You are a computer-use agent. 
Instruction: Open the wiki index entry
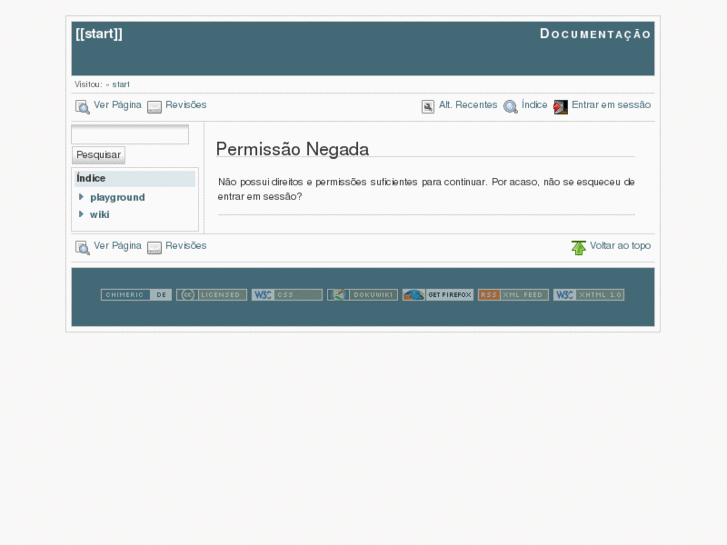pos(100,215)
